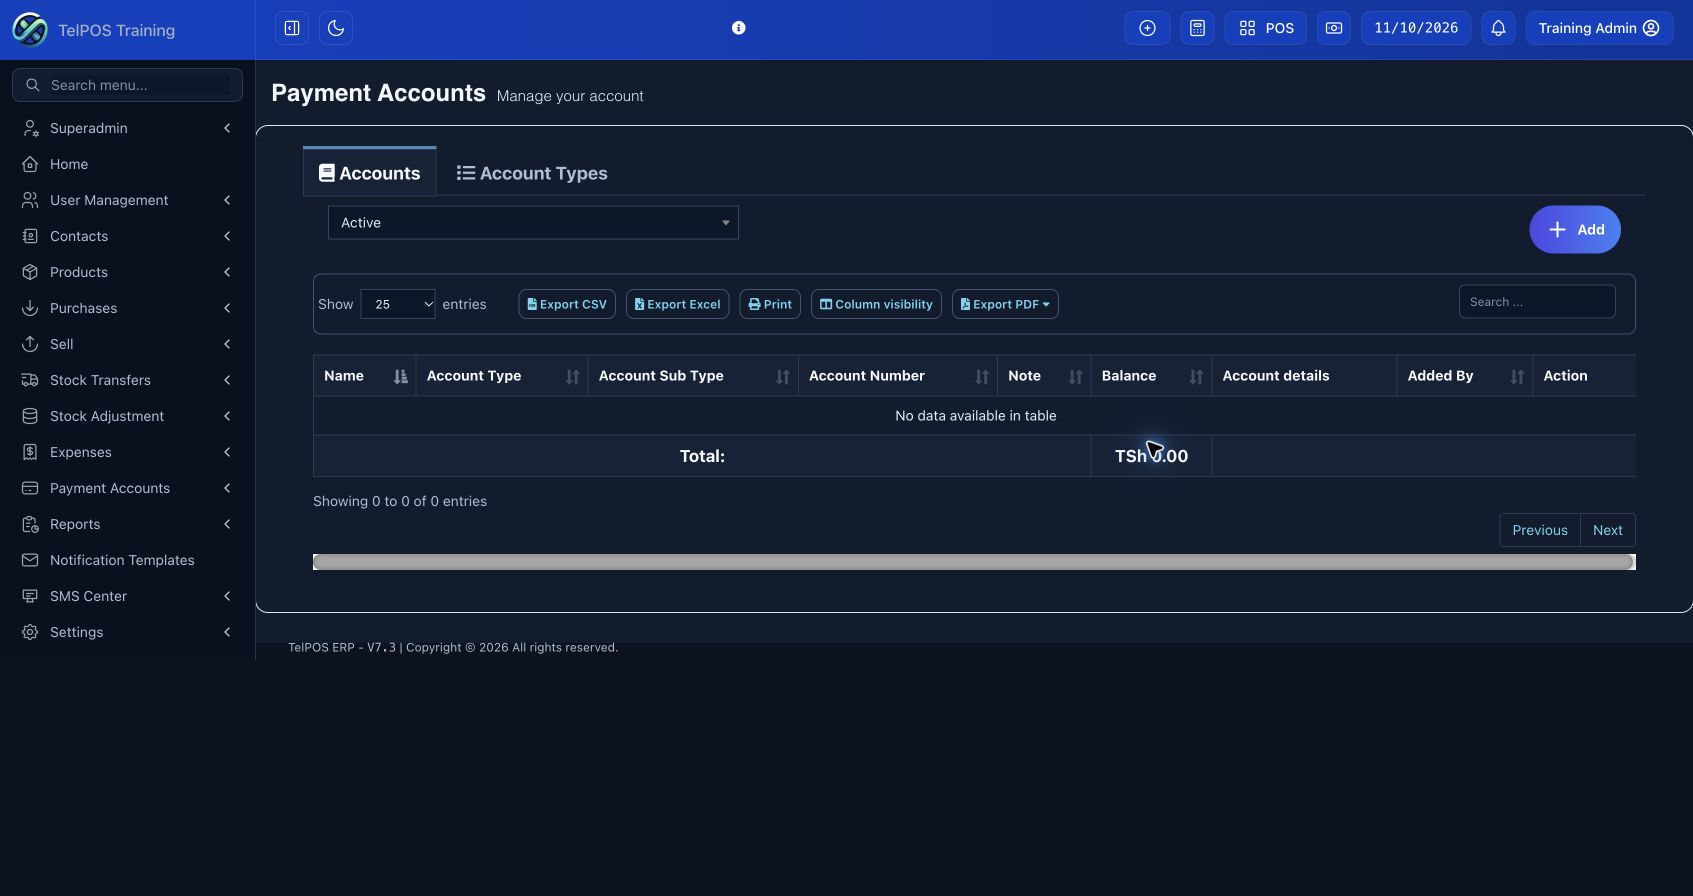Screen dimensions: 1693x896
Task: Click the Stock Adjustment database icon
Action: click(30, 416)
